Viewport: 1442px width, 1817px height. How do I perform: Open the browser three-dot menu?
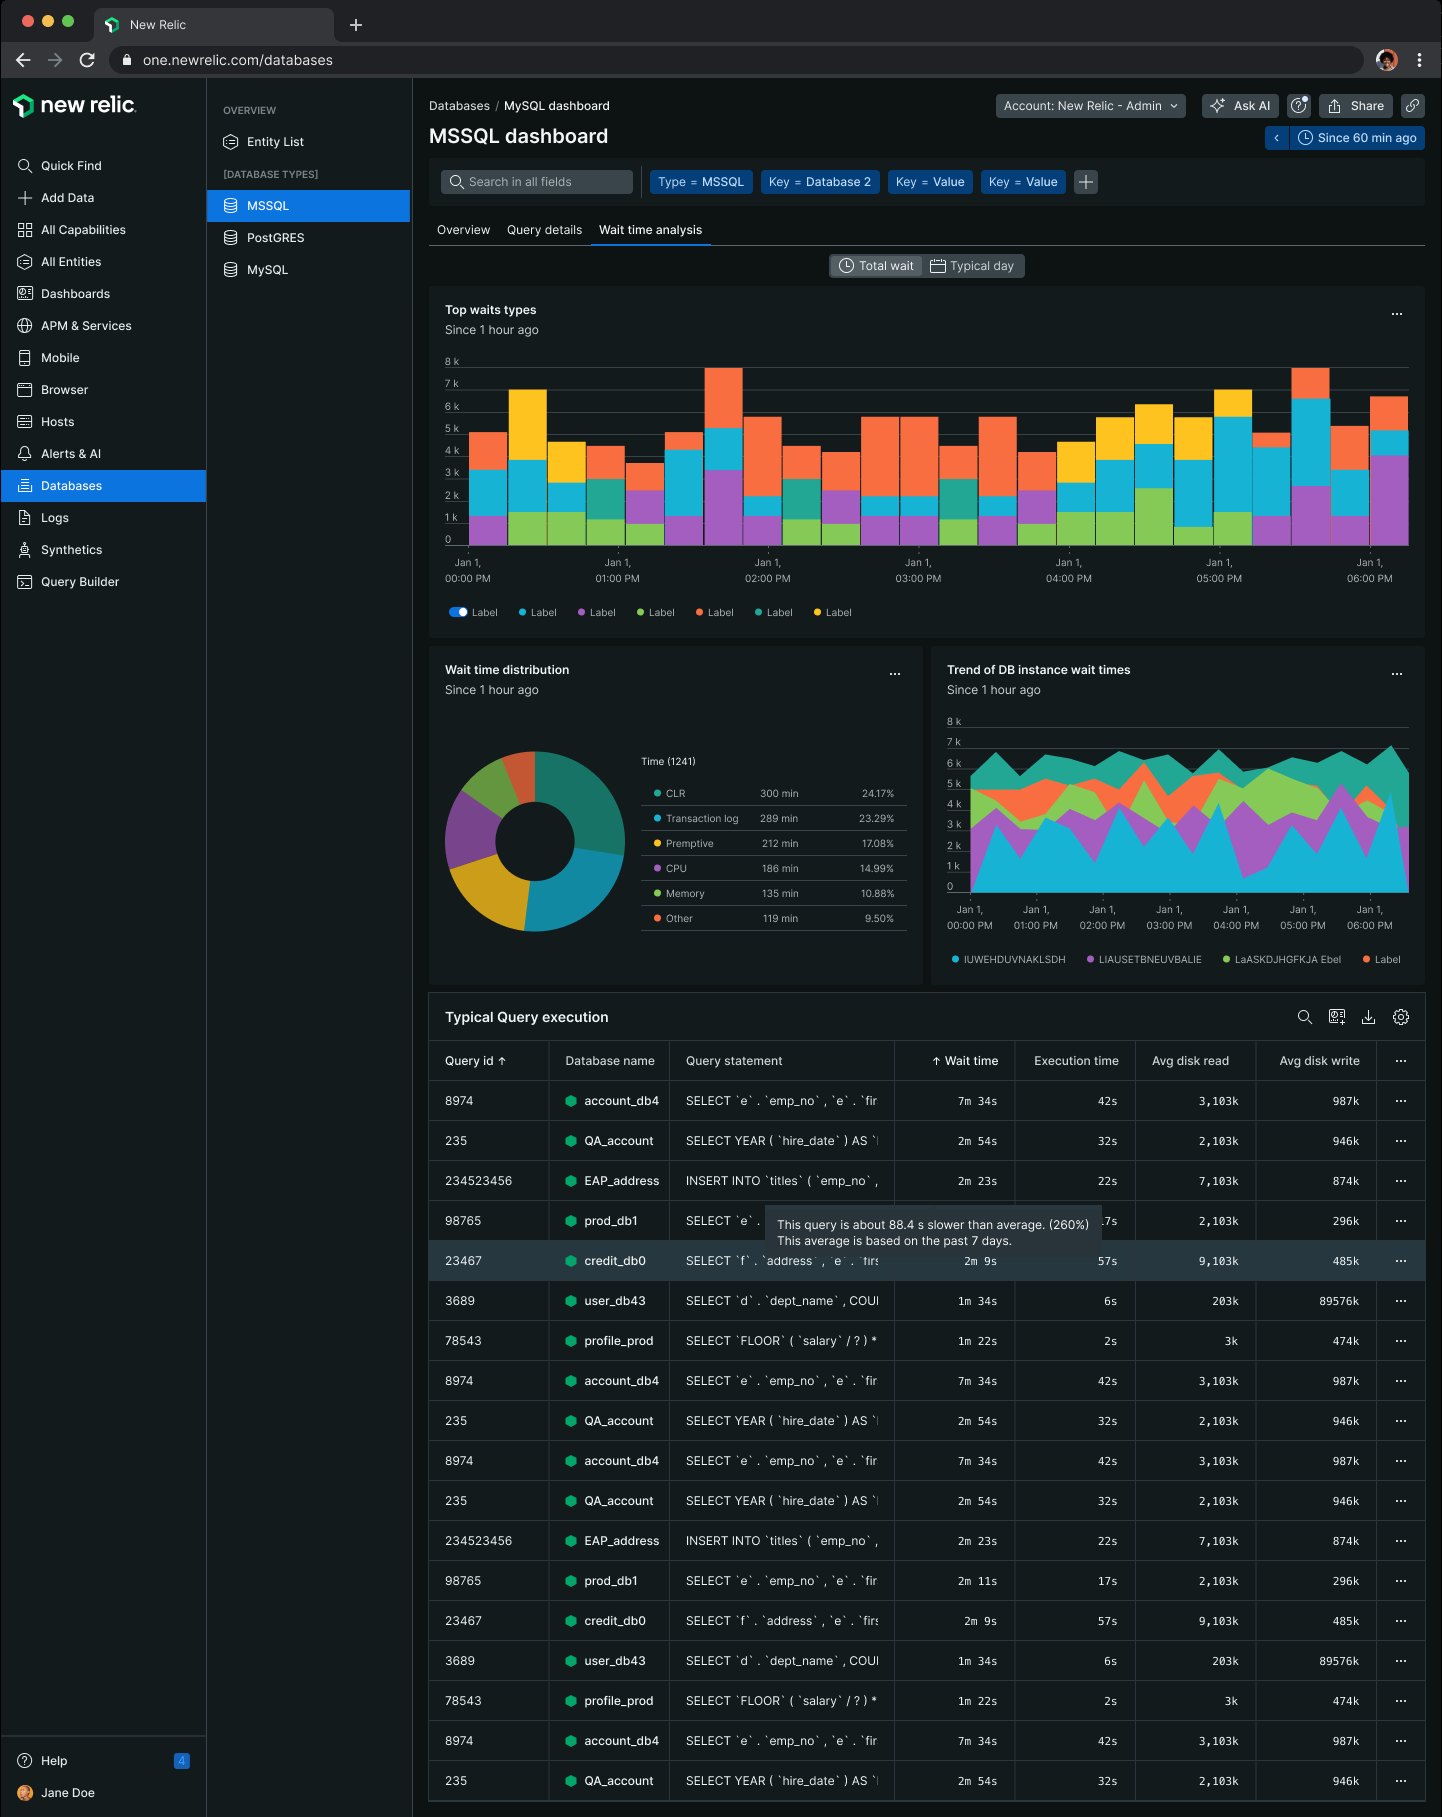pos(1419,60)
